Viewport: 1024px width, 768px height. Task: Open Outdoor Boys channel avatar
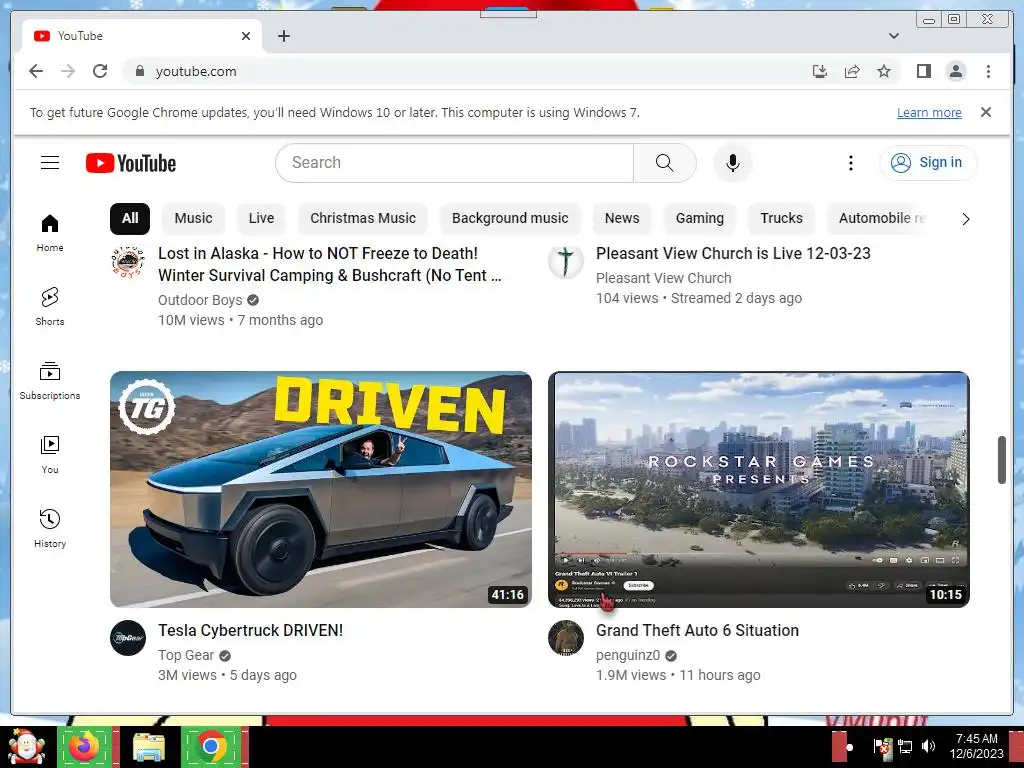click(127, 262)
